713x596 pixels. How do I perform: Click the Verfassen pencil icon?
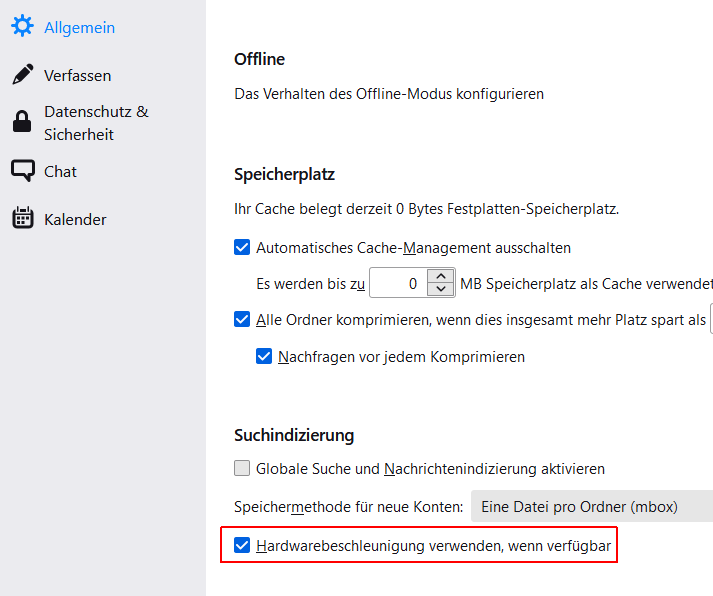22,75
